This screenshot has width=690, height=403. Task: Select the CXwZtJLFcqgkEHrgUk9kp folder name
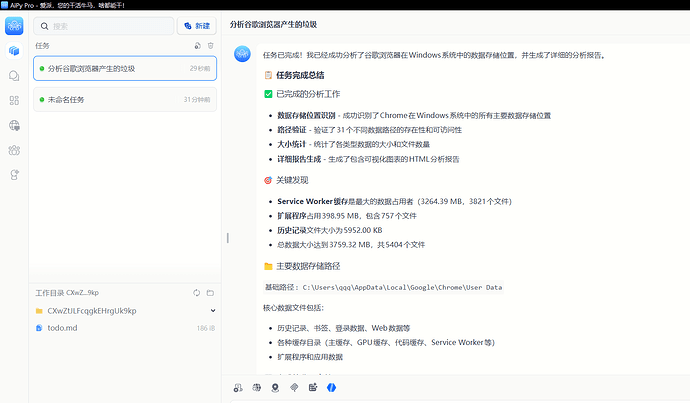pos(92,311)
